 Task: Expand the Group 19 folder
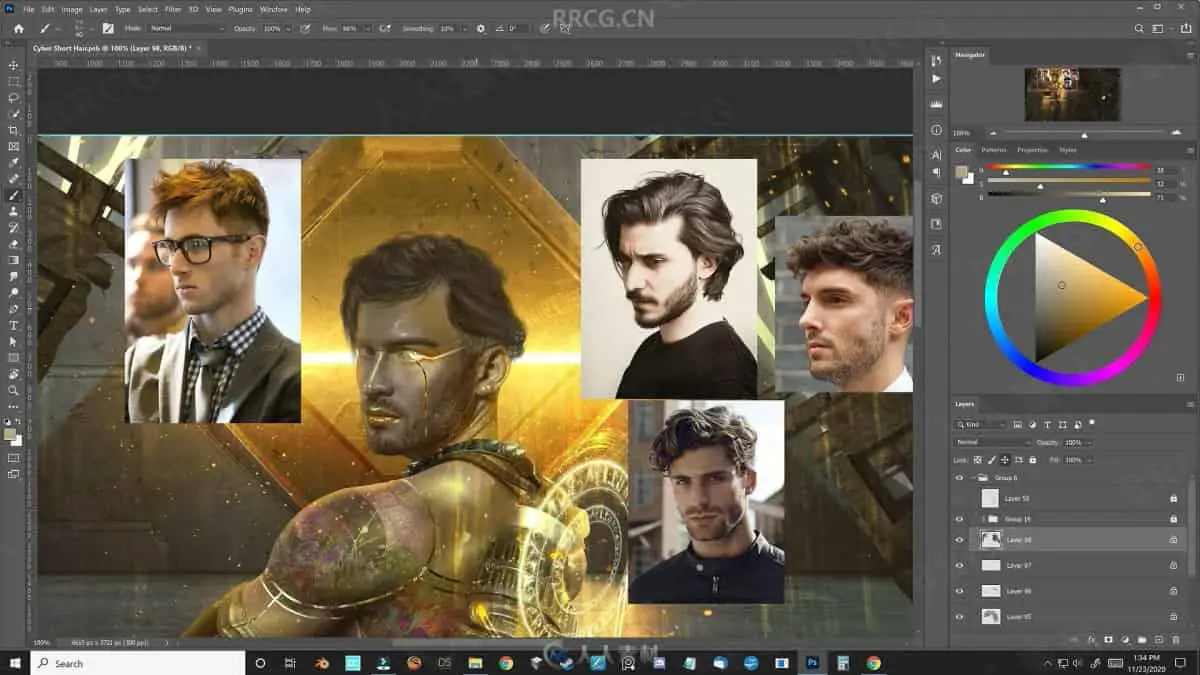pyautogui.click(x=984, y=519)
